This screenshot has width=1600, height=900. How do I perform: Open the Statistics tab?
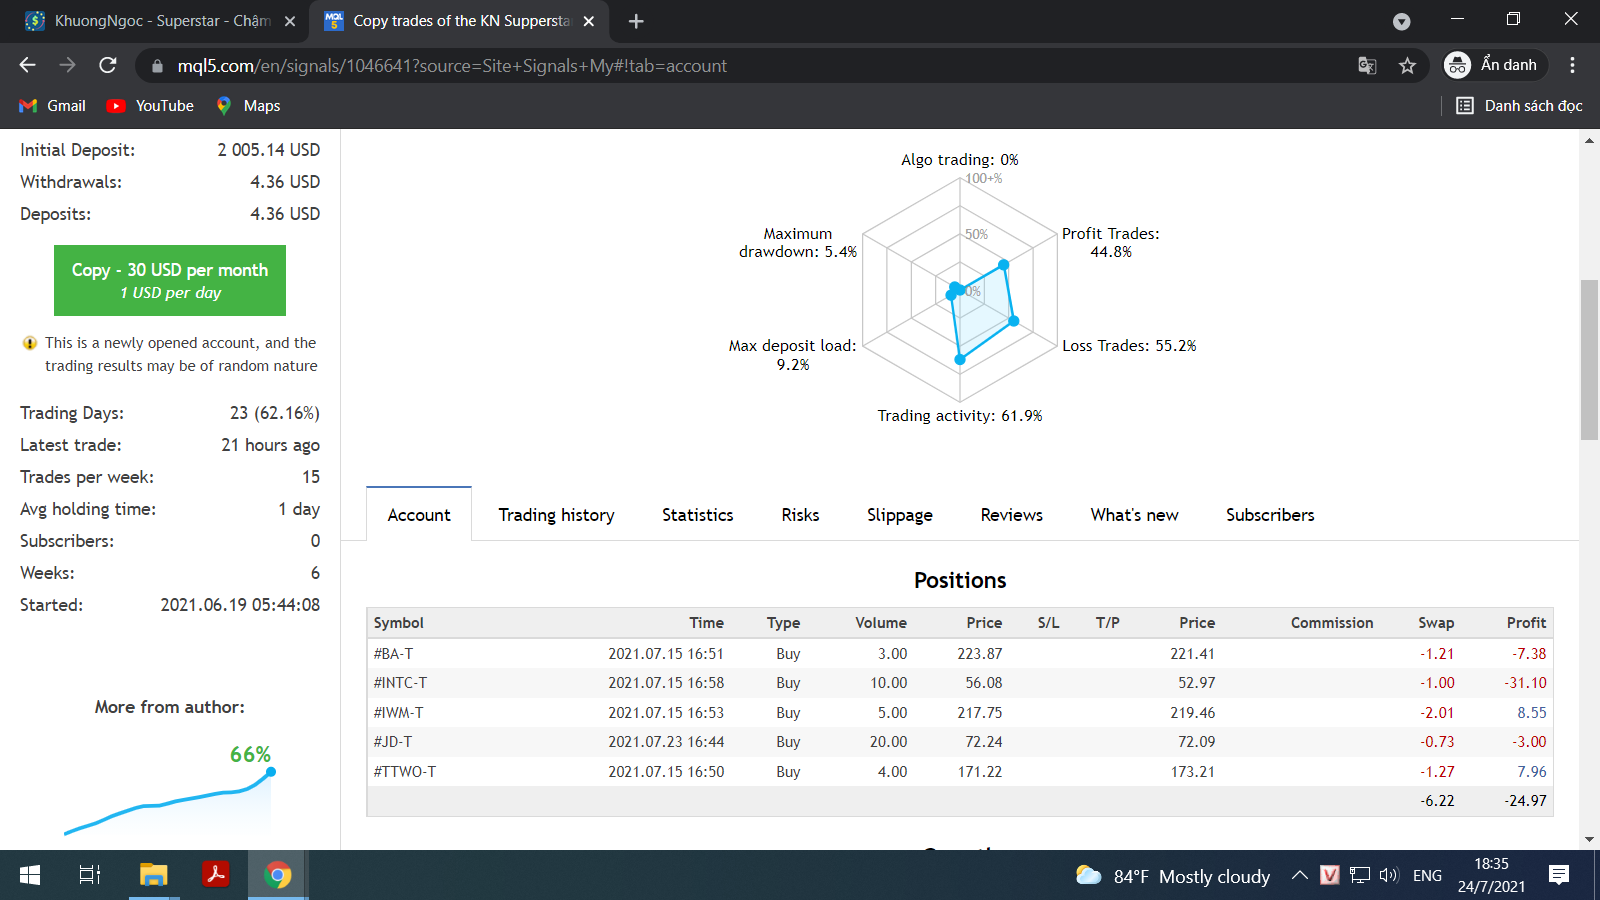point(697,515)
